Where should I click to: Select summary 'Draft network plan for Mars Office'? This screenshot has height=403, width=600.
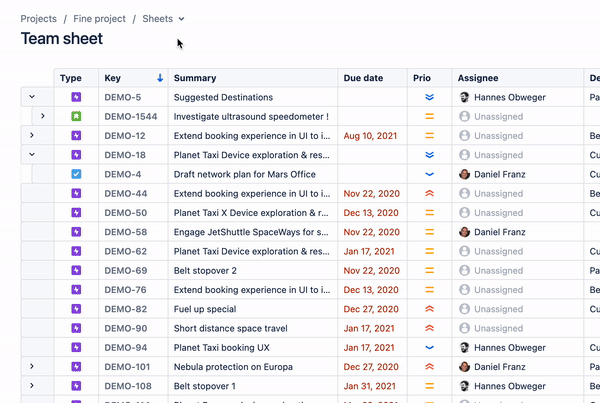pyautogui.click(x=245, y=174)
